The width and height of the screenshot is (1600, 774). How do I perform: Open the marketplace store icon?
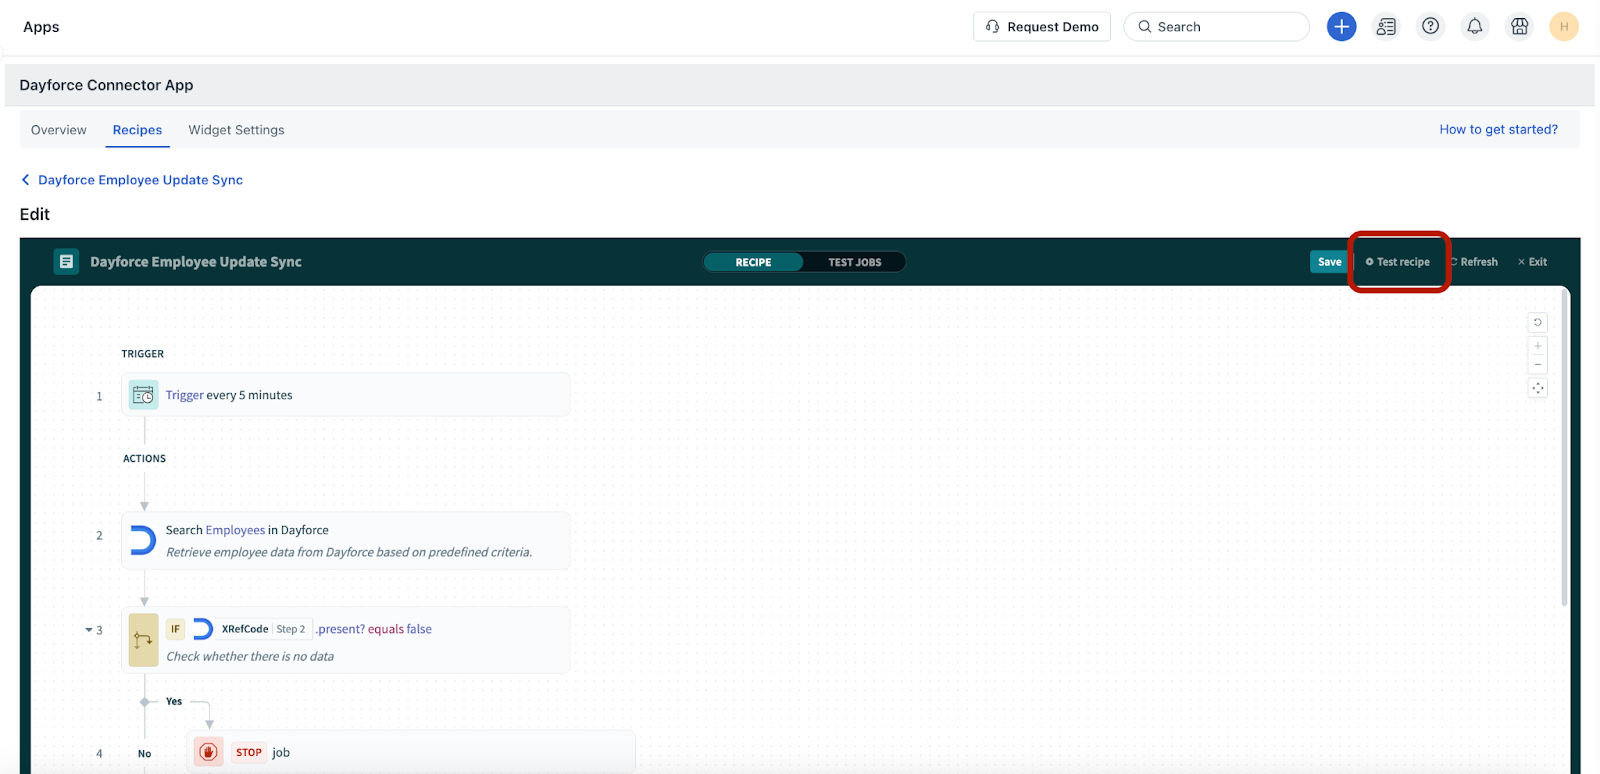coord(1520,27)
